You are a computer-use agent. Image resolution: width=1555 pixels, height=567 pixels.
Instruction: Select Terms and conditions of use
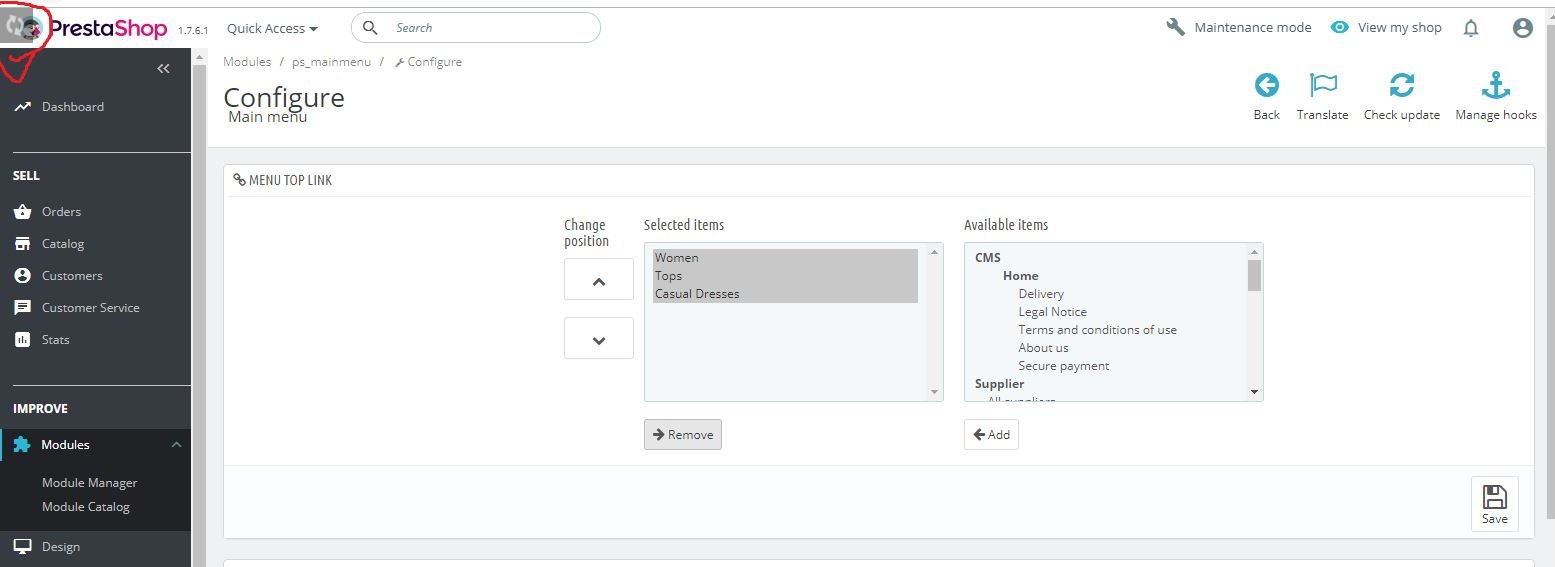pyautogui.click(x=1097, y=330)
